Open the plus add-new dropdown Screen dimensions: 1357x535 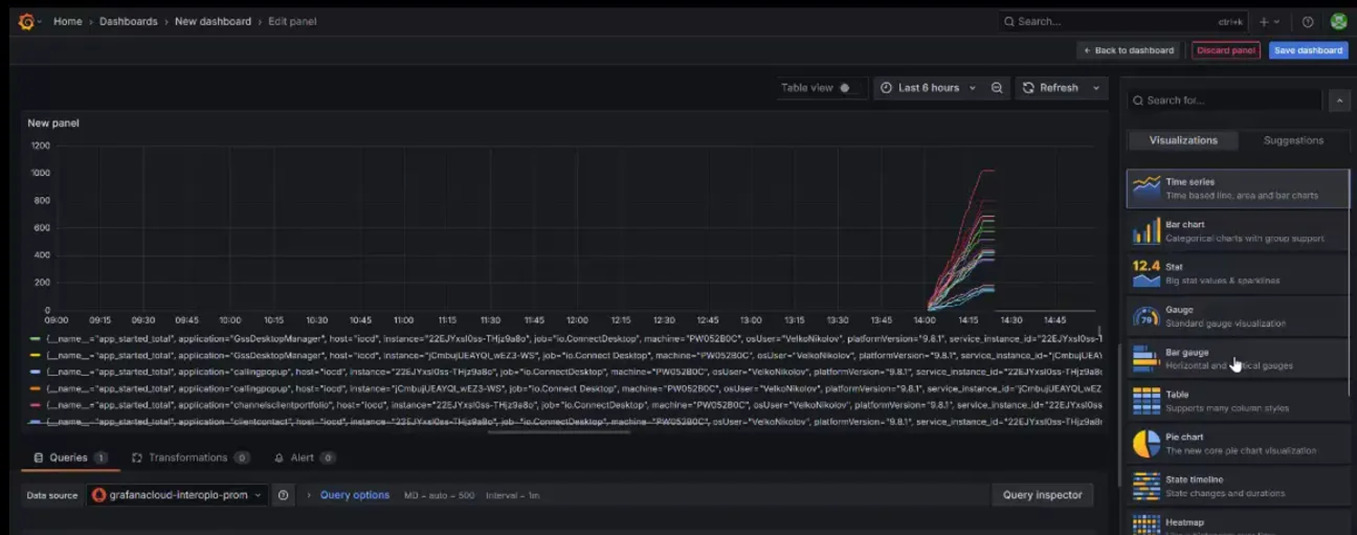click(1269, 21)
